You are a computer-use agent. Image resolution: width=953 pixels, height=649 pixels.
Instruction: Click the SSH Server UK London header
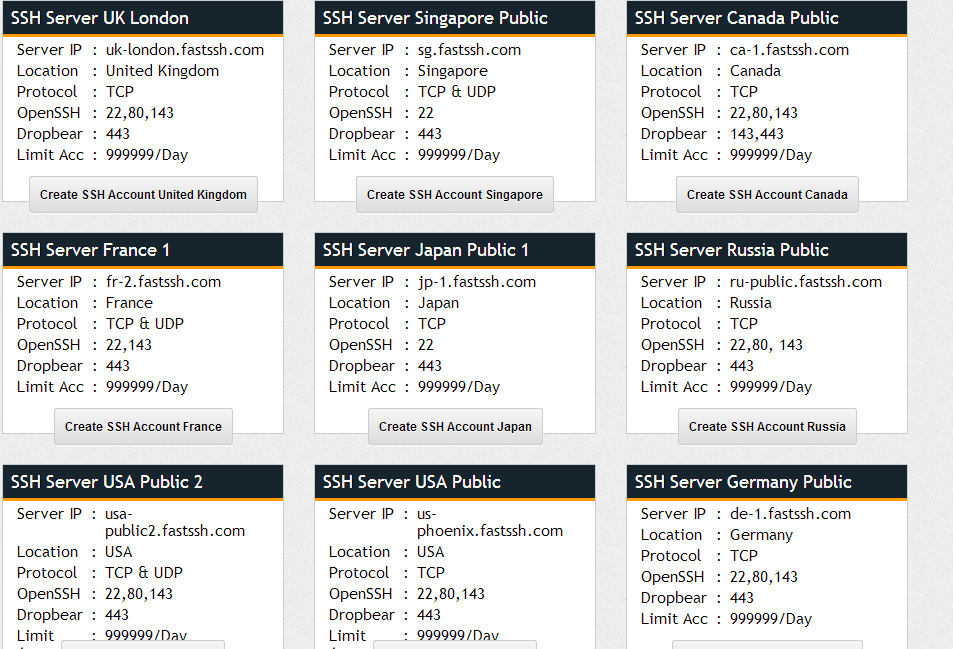[x=100, y=18]
